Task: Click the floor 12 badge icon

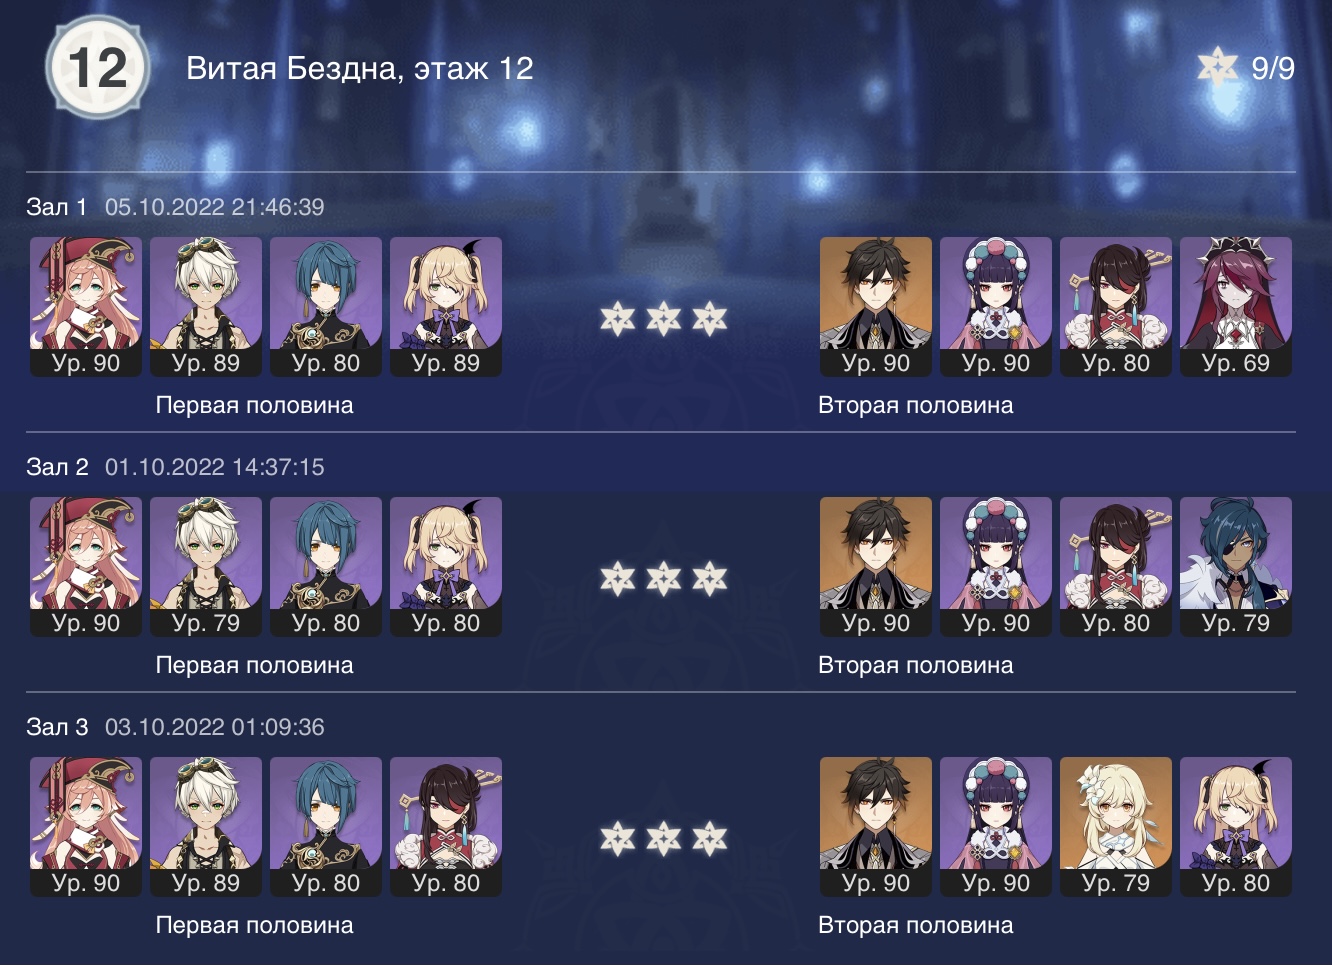Action: pyautogui.click(x=98, y=68)
